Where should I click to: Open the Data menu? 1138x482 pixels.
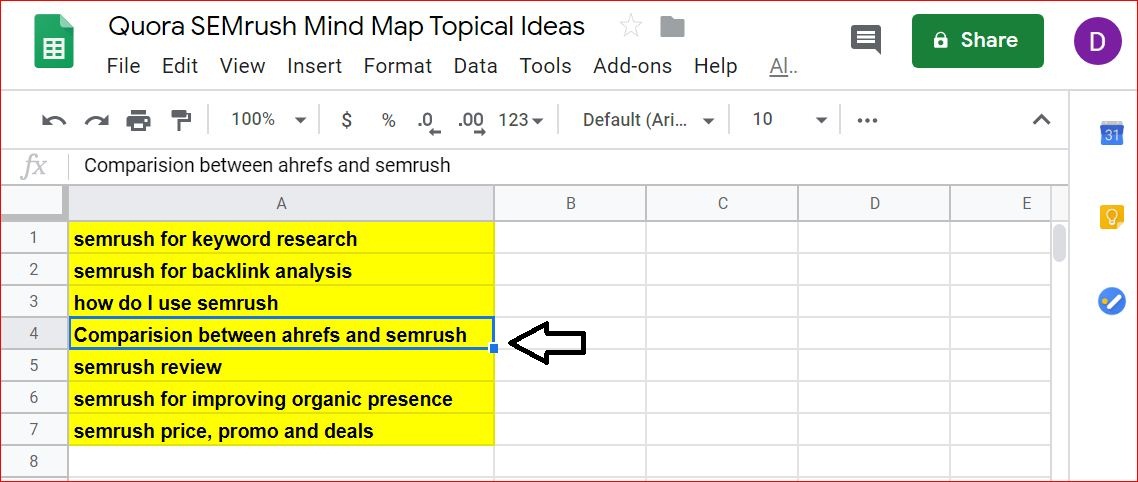point(475,66)
